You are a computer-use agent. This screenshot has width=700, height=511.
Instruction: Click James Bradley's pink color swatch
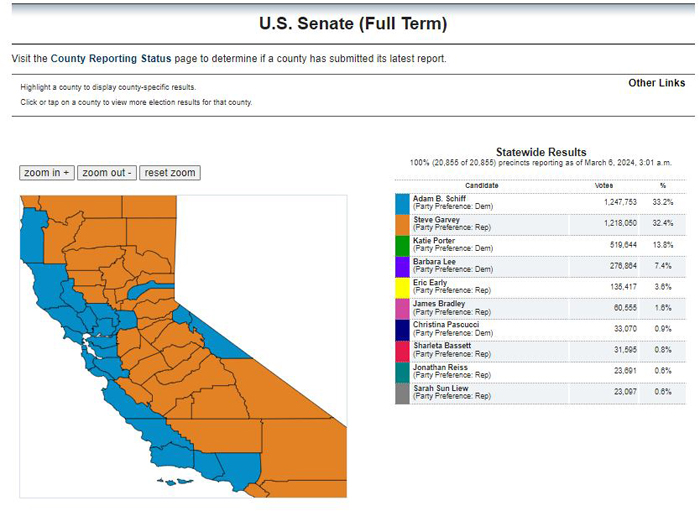click(x=402, y=309)
